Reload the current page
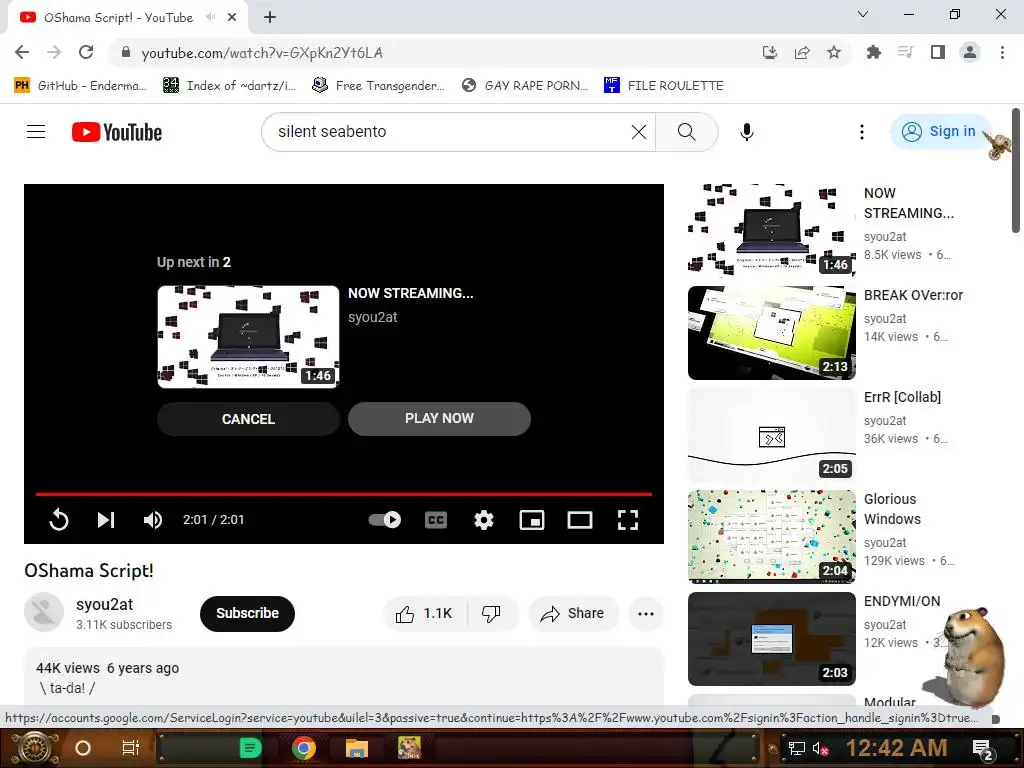1024x768 pixels. pos(86,52)
